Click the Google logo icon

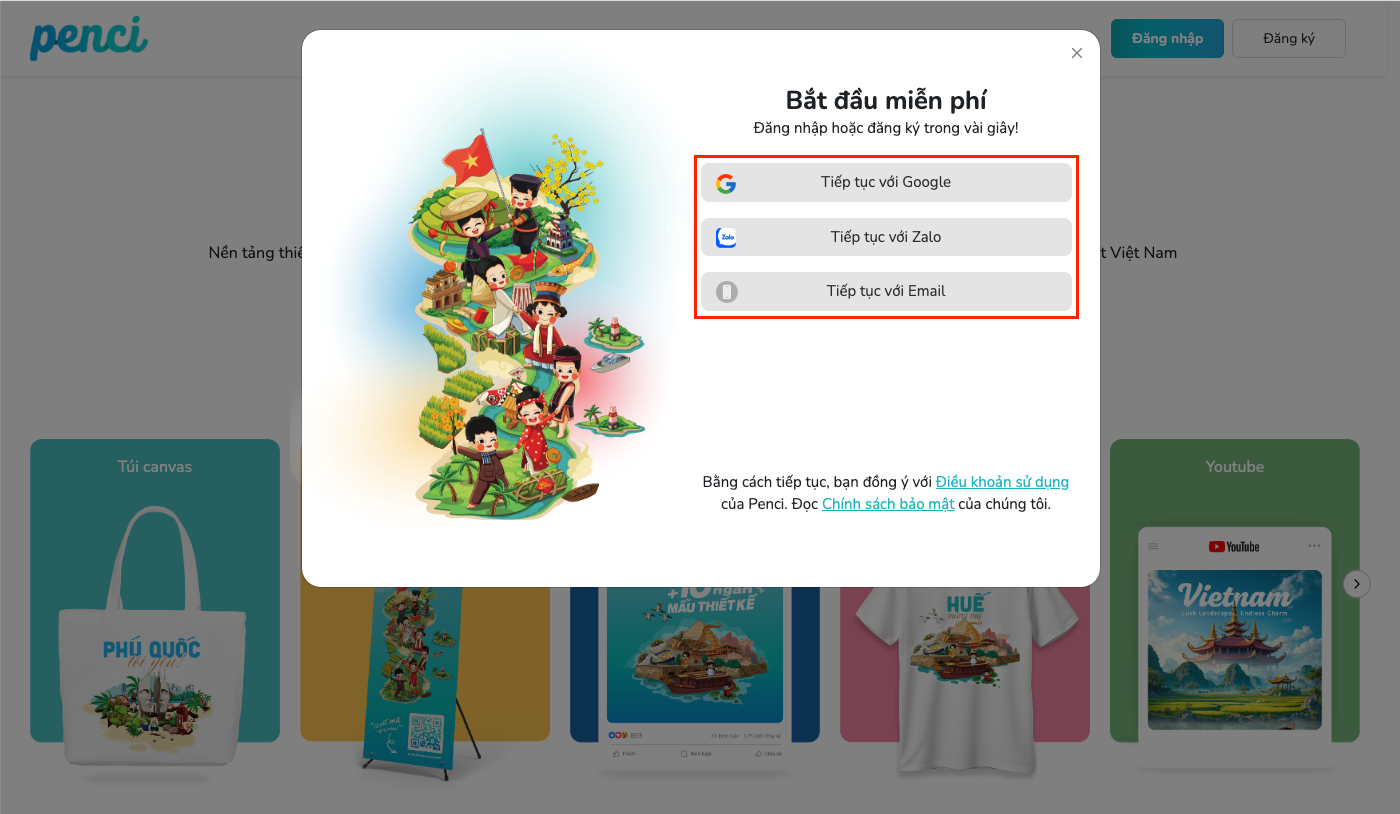(726, 183)
